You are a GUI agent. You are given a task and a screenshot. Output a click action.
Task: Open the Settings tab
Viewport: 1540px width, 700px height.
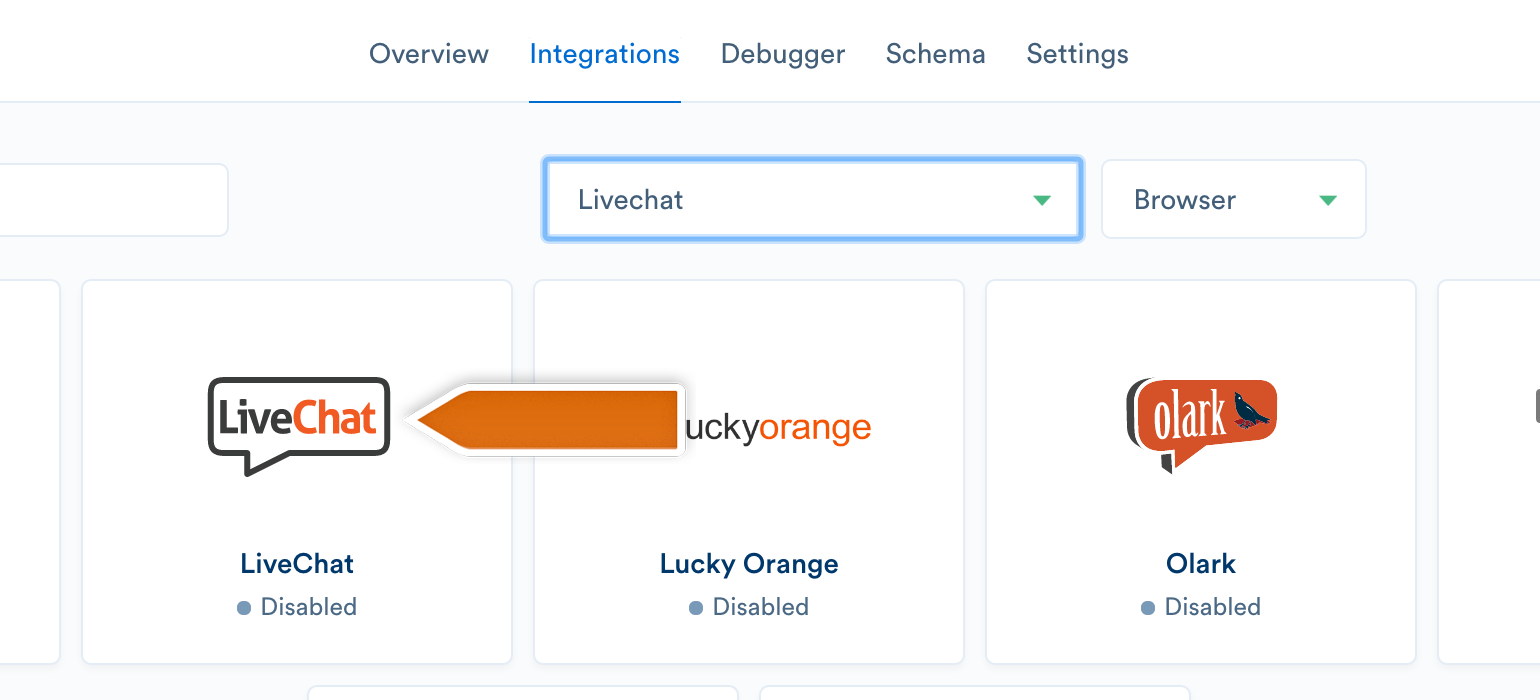[1078, 53]
